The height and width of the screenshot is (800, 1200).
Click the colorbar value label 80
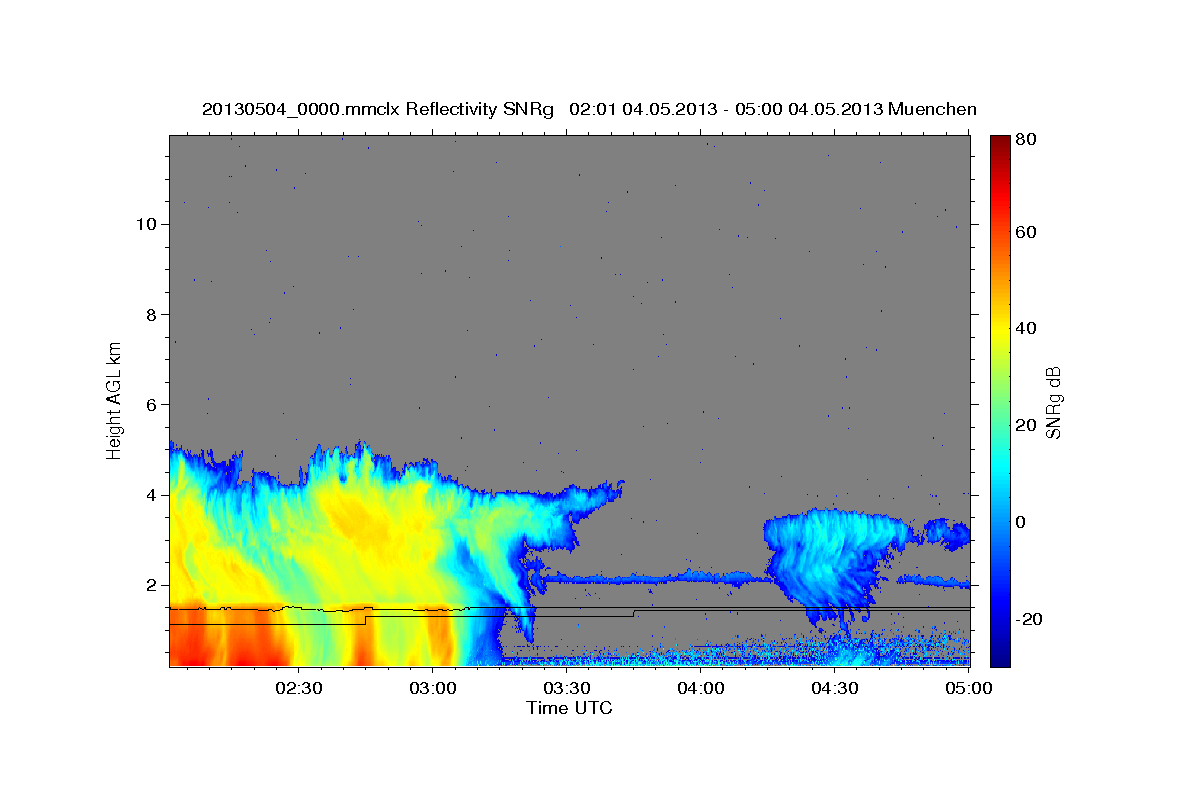(x=1024, y=139)
